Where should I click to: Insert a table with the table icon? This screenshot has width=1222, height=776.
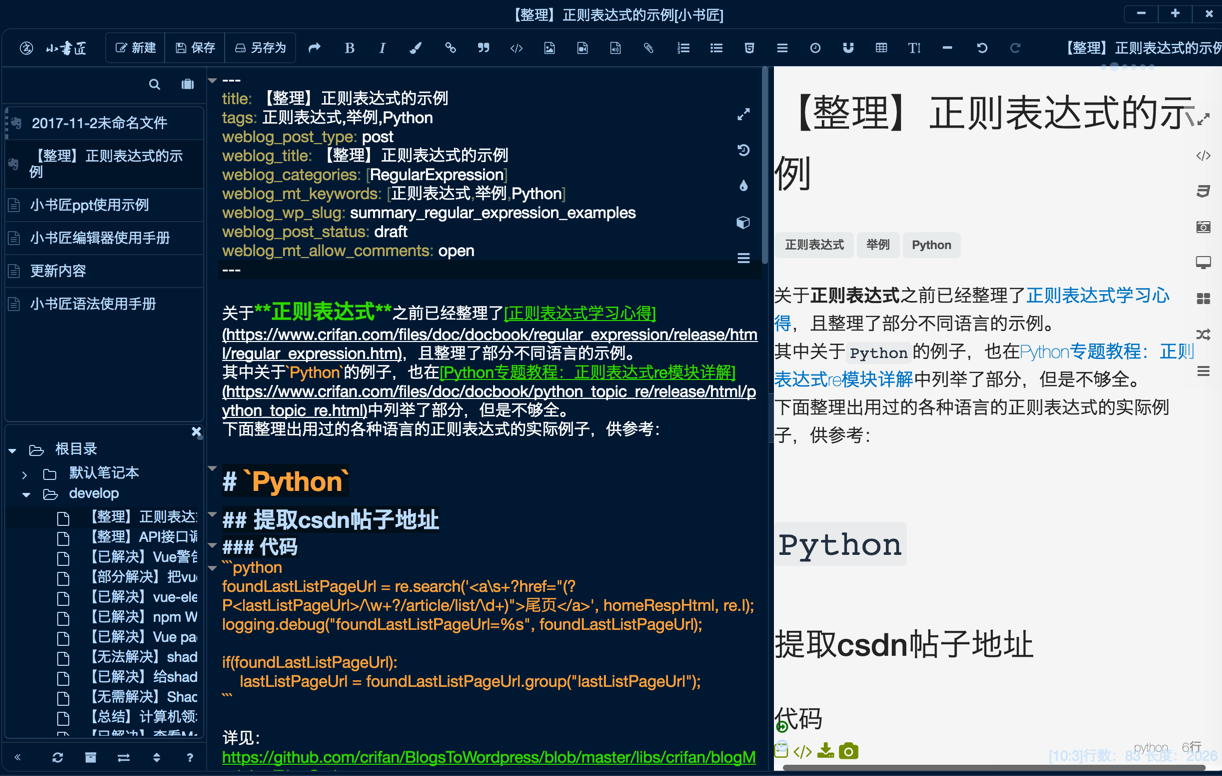(x=881, y=48)
